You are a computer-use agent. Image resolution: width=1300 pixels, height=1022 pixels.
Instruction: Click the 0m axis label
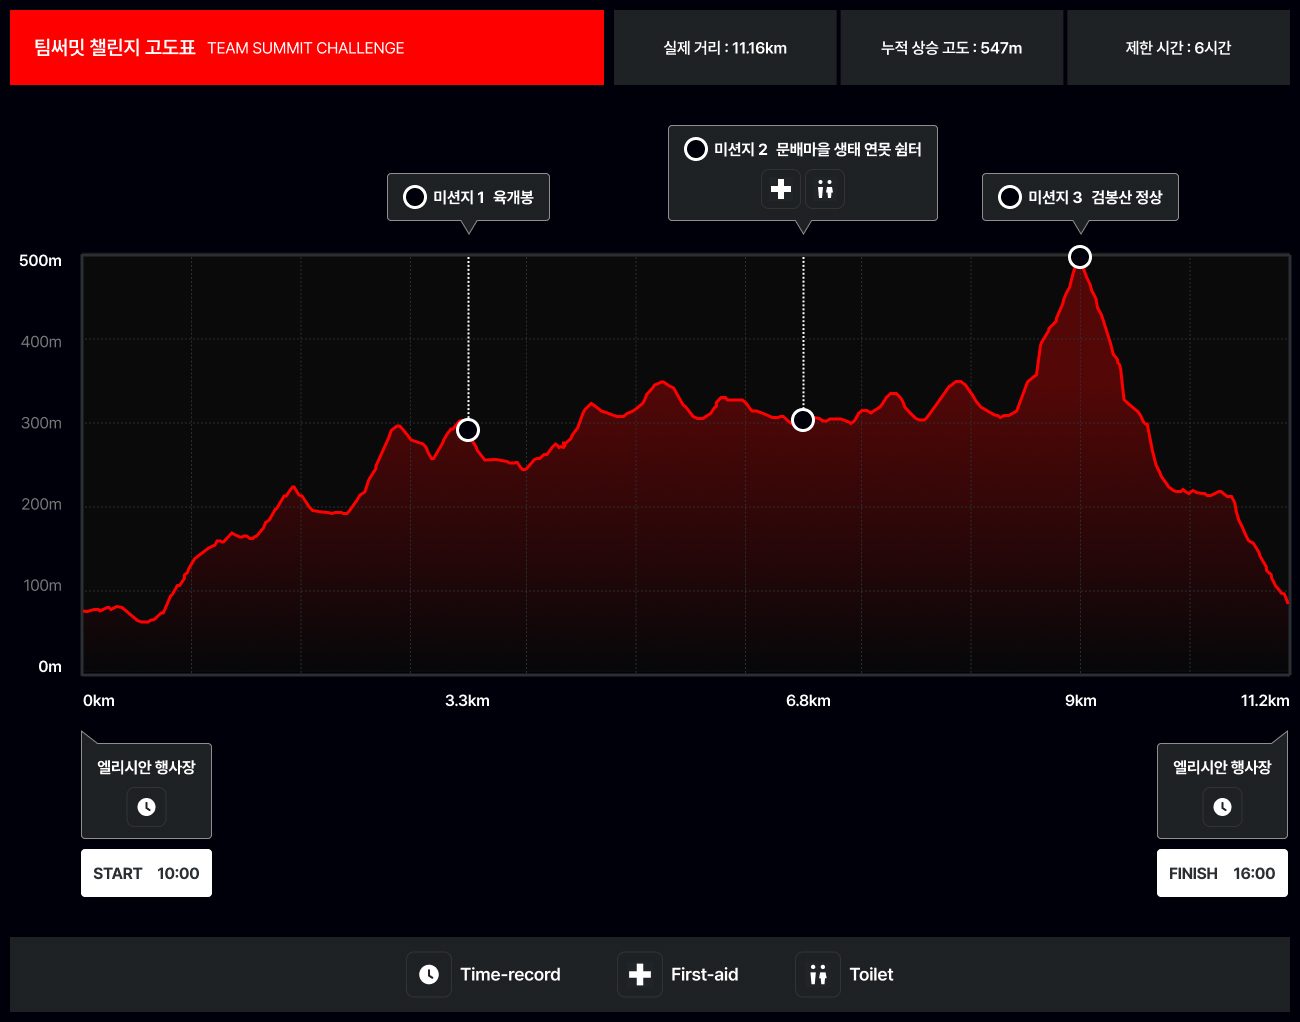tap(50, 667)
